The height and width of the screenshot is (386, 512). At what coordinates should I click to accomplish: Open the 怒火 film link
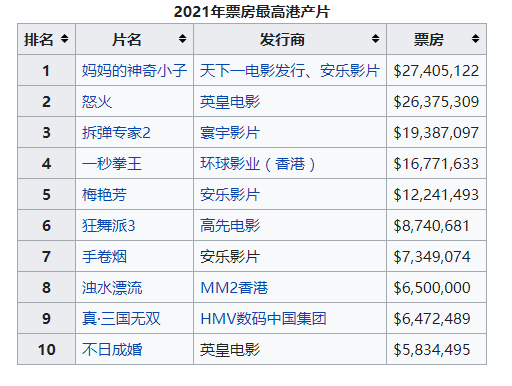tap(97, 102)
